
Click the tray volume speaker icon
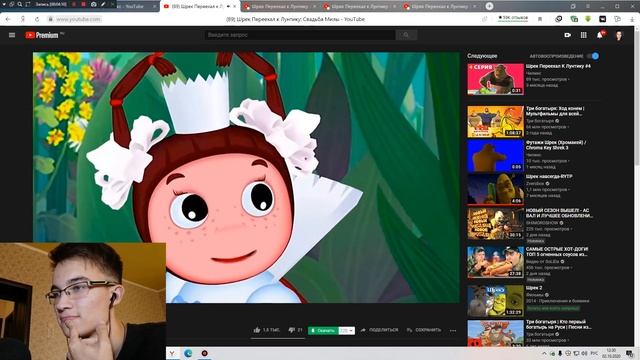click(584, 353)
